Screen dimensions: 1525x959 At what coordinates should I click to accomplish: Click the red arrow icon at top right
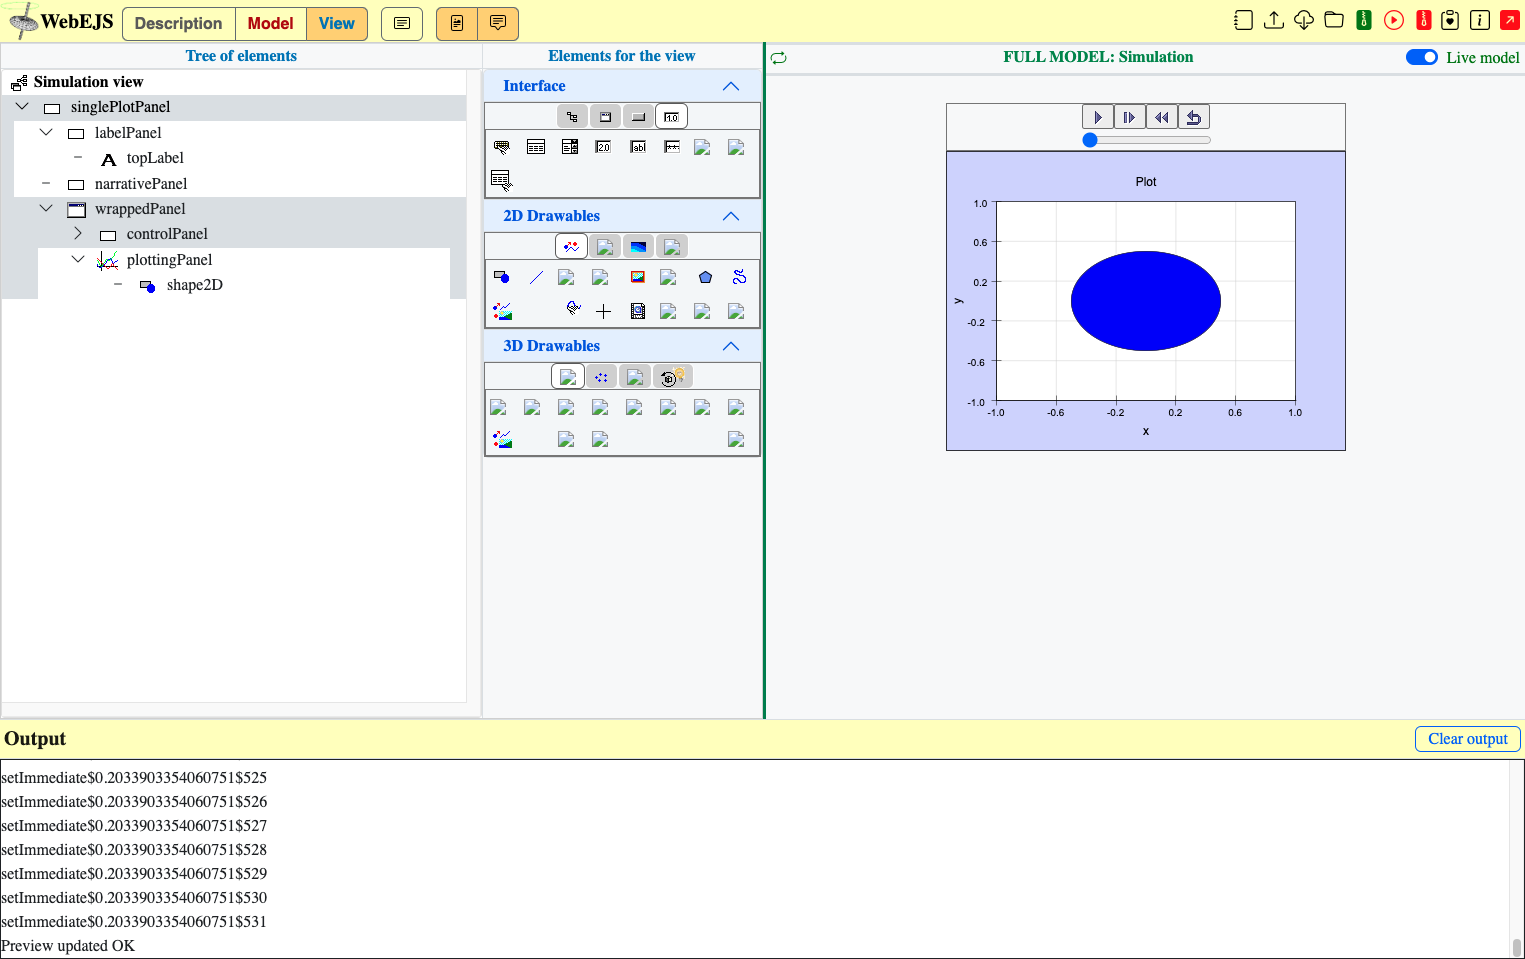click(x=1510, y=20)
